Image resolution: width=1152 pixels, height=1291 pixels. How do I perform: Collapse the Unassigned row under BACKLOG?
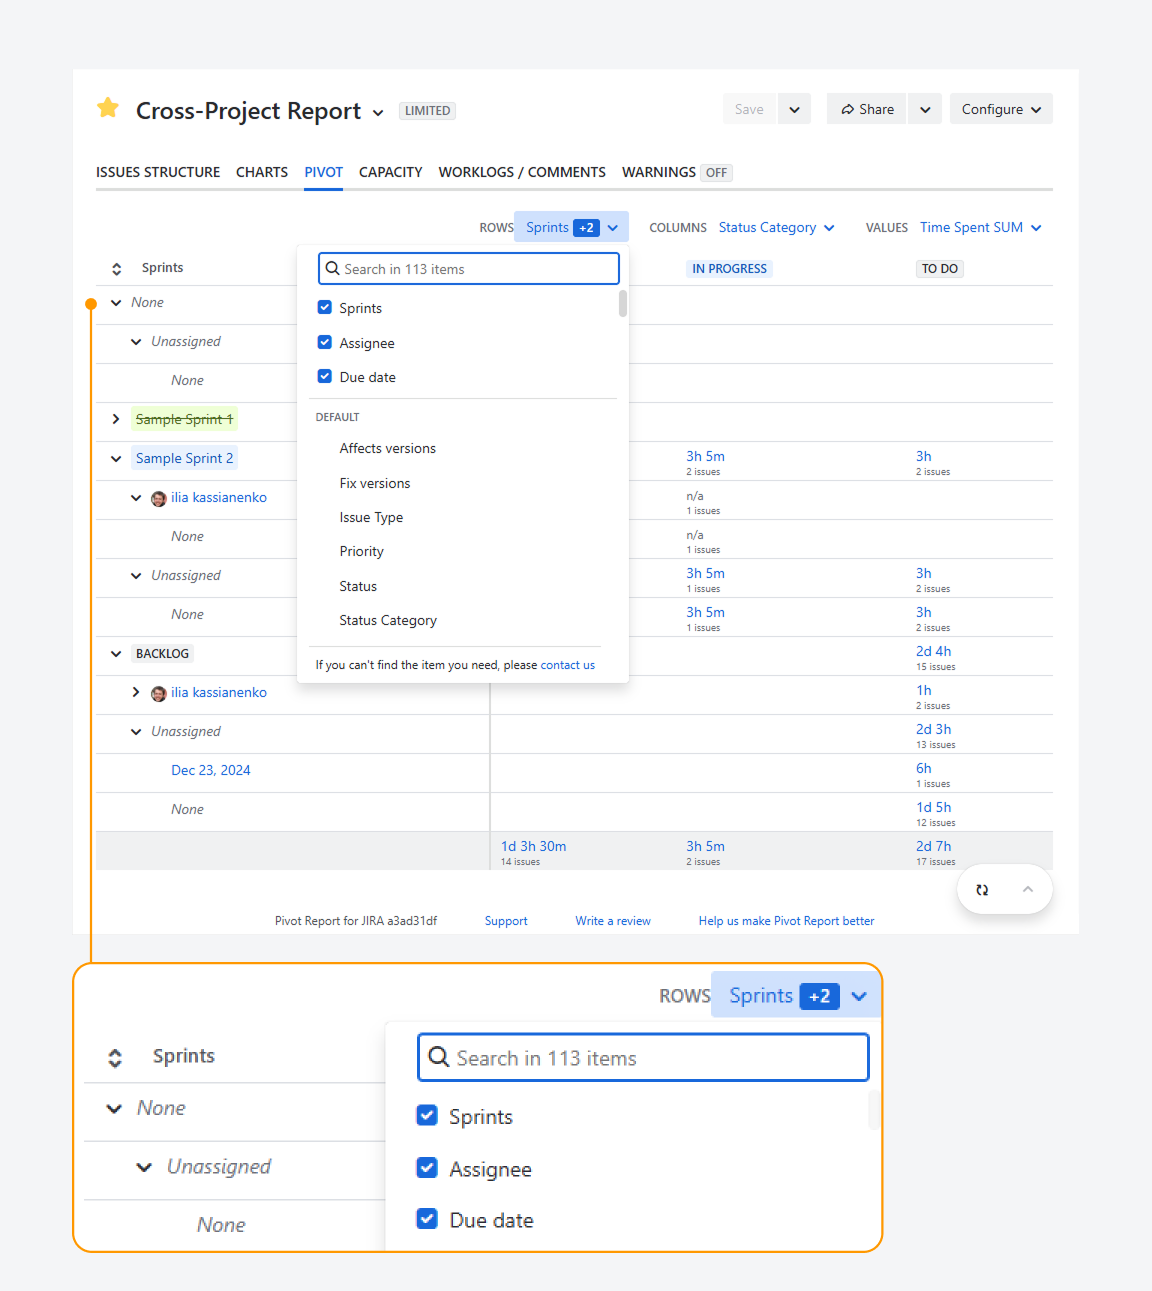coord(136,732)
